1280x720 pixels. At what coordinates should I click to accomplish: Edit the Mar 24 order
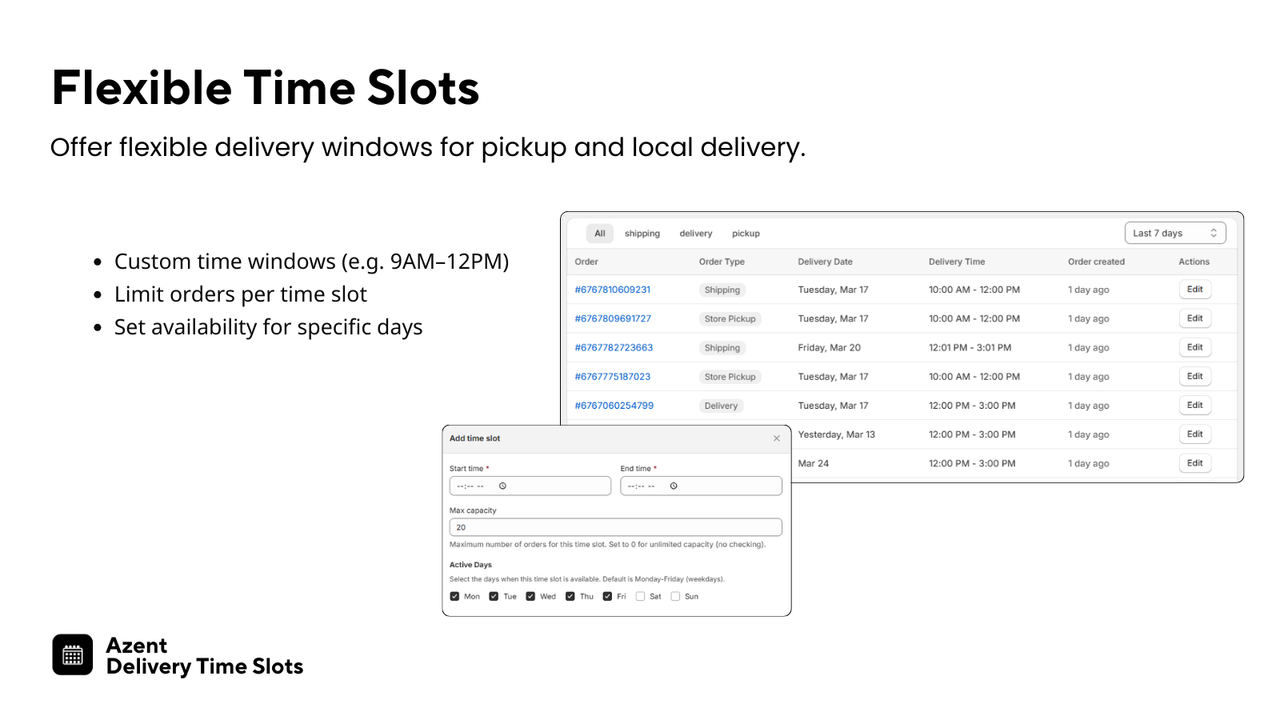(x=1195, y=463)
